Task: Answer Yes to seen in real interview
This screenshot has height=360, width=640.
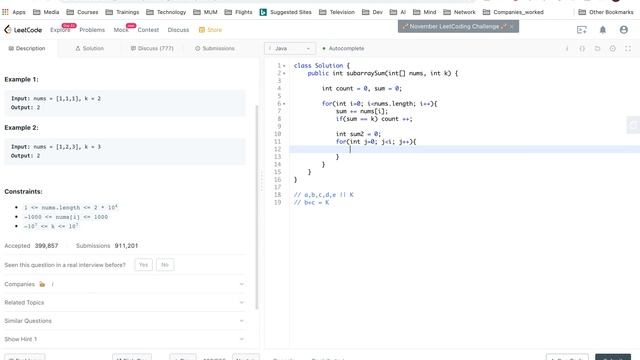Action: (x=143, y=265)
